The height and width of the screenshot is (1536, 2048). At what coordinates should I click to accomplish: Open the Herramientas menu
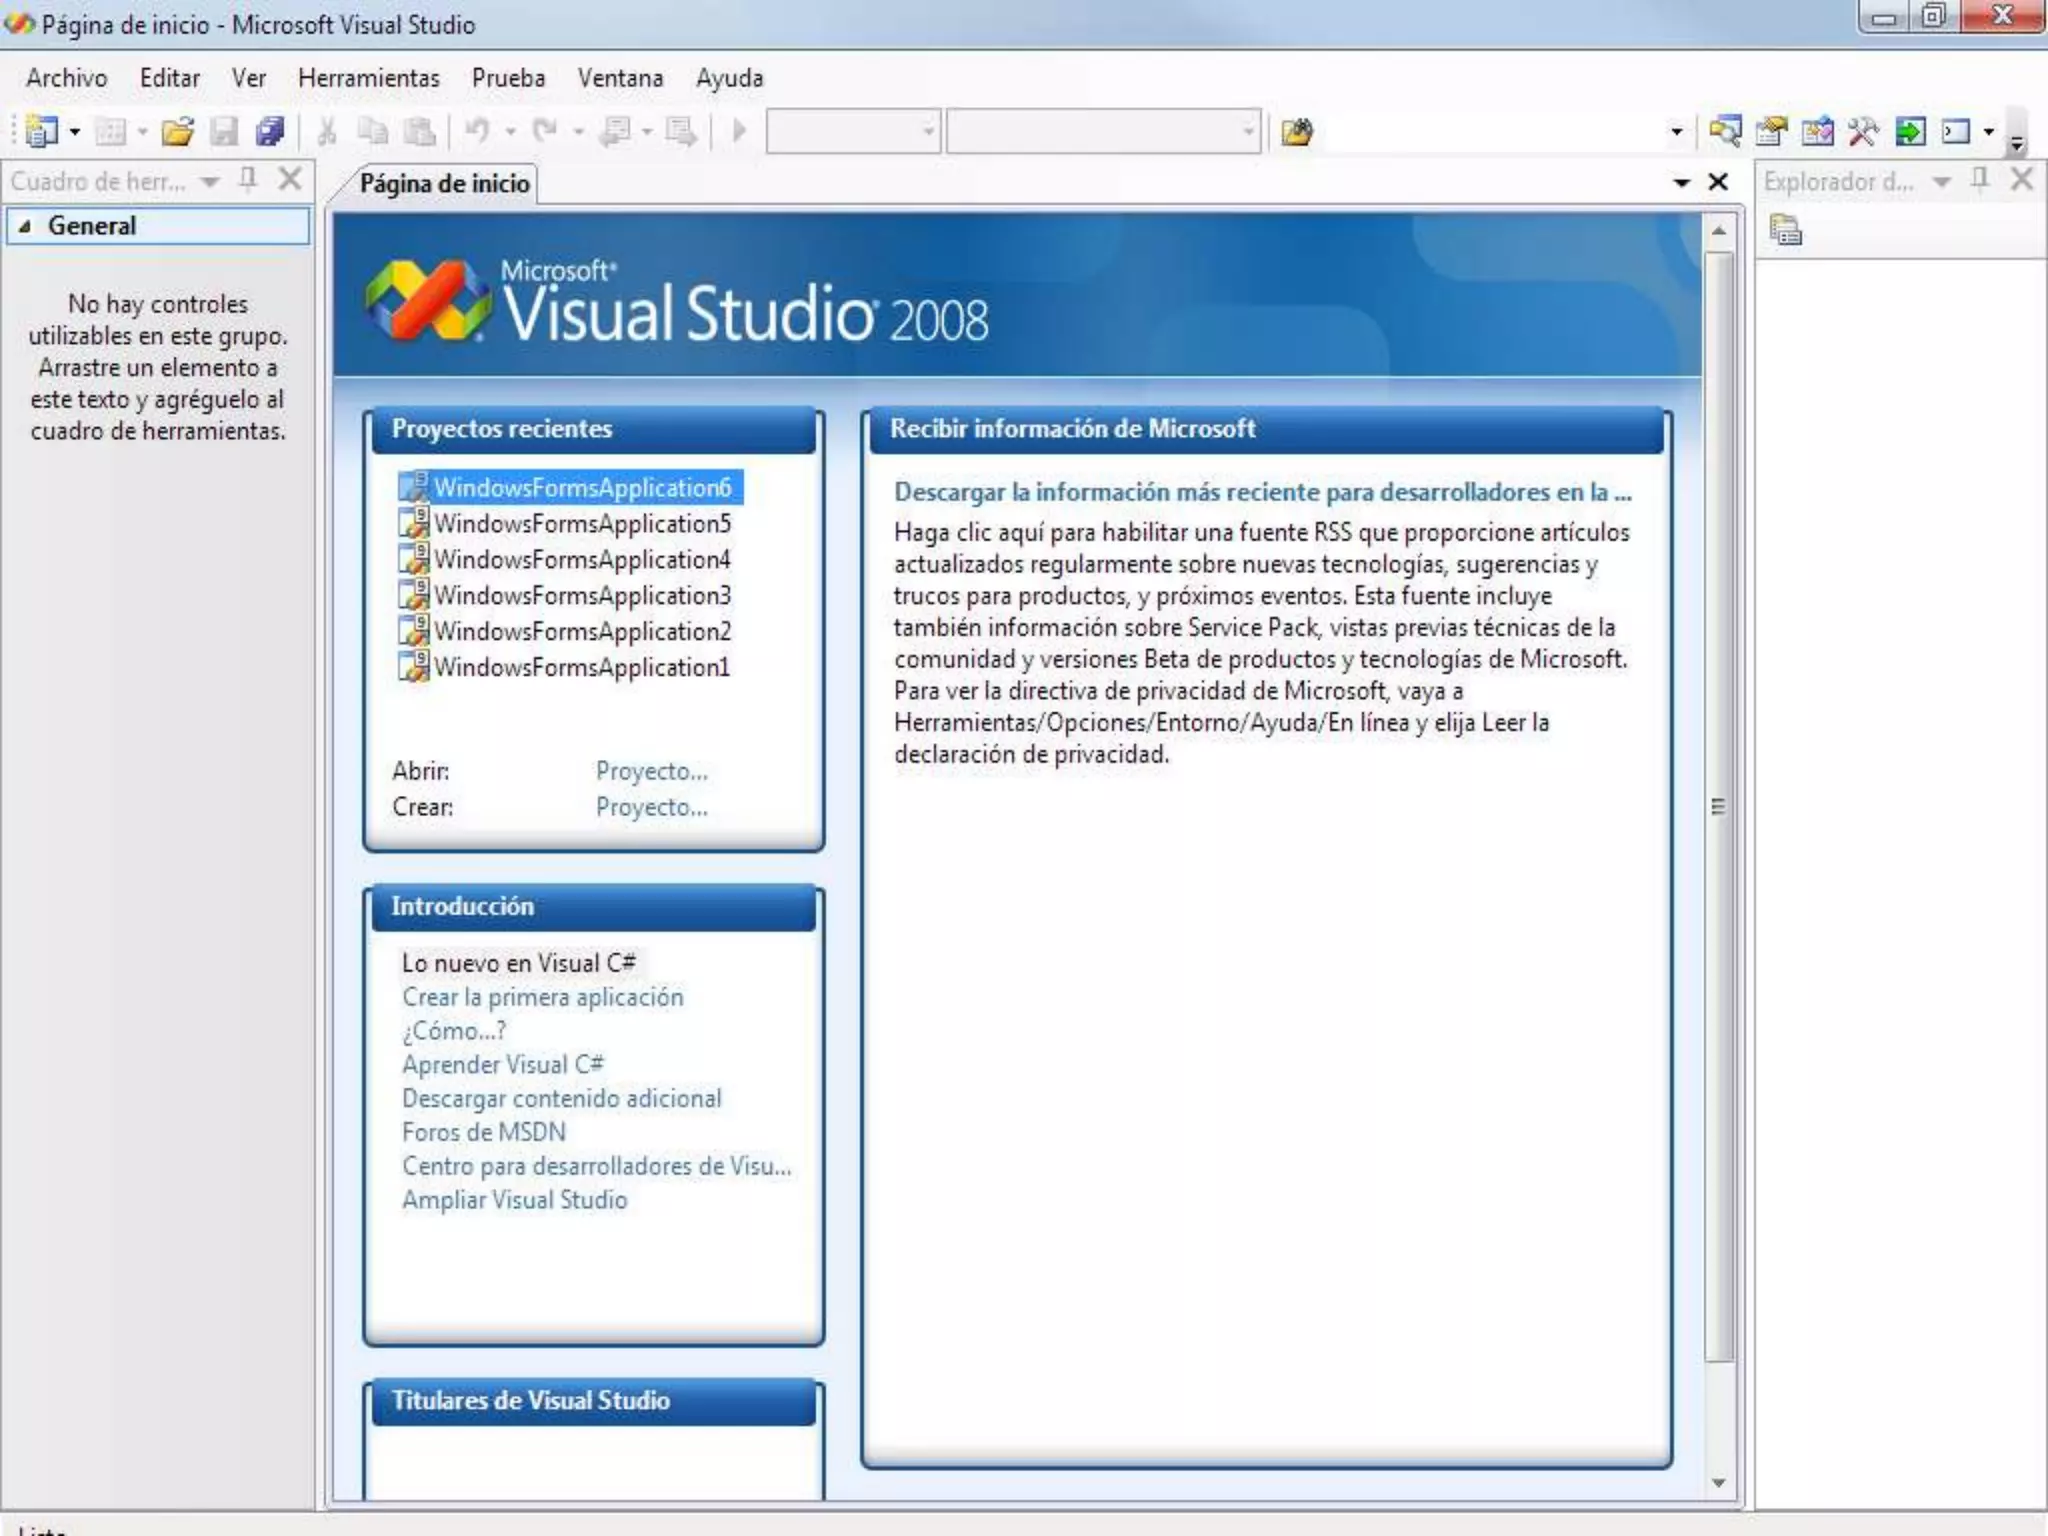[368, 78]
